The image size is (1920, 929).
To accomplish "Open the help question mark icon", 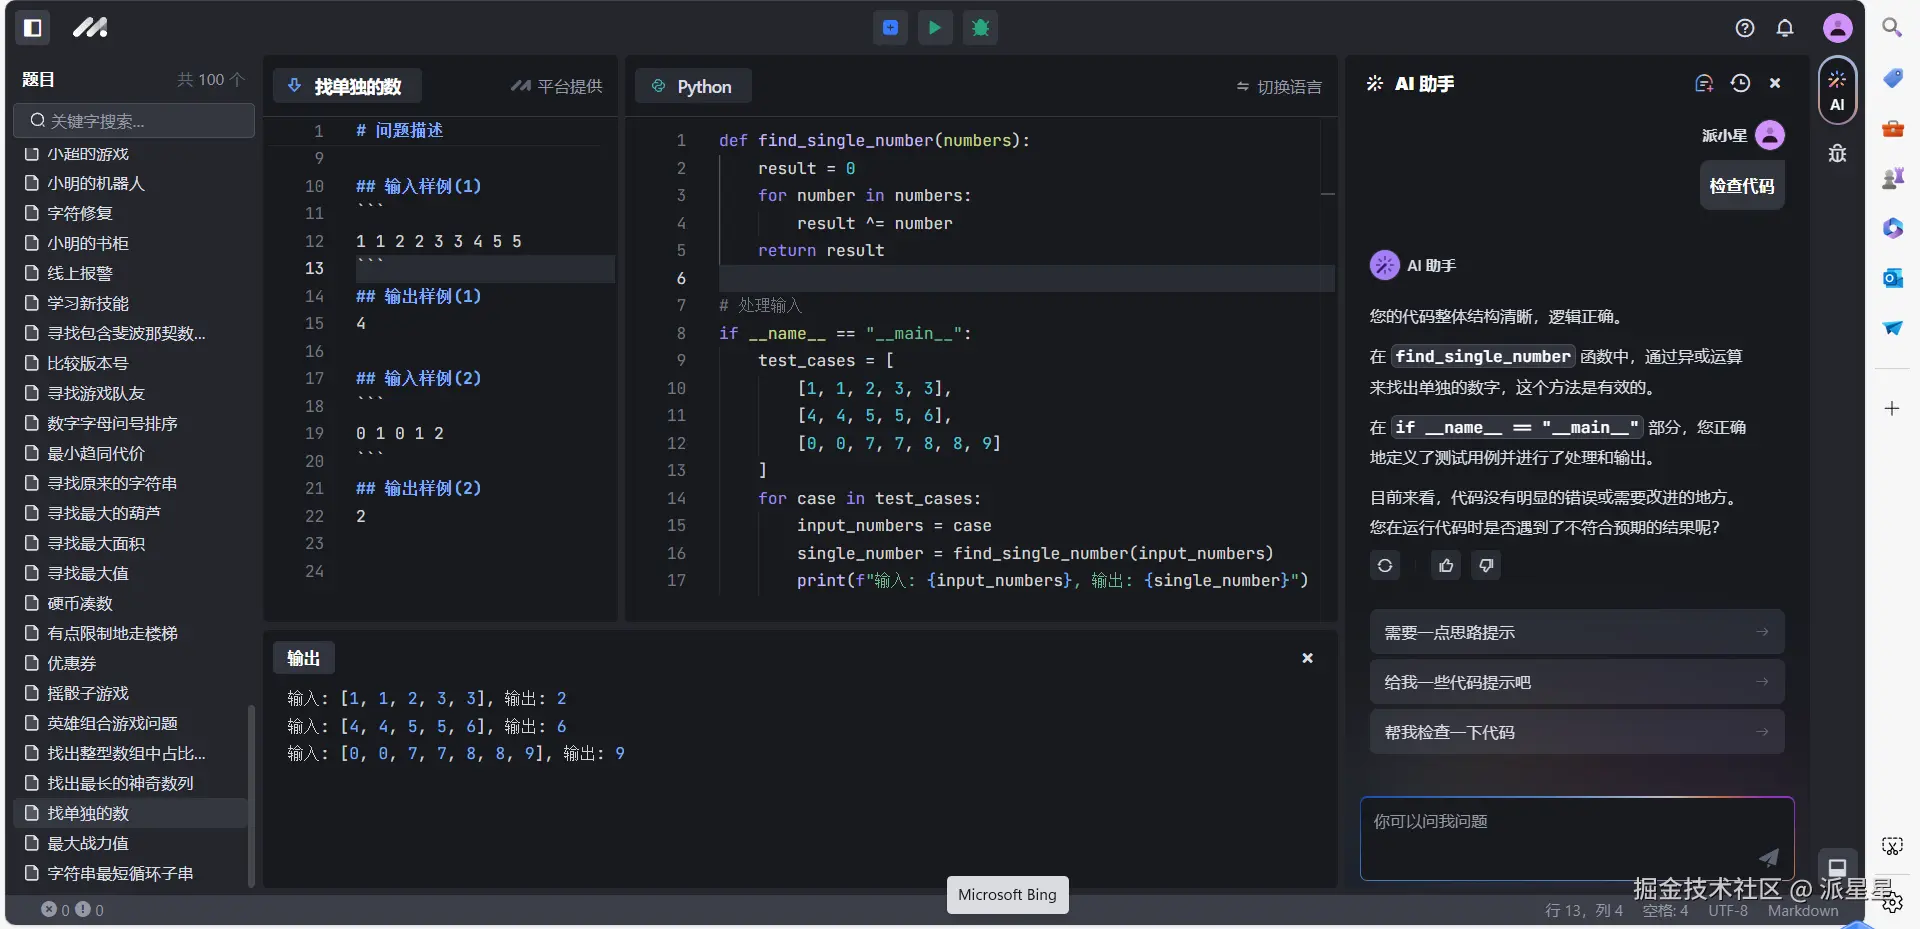I will (x=1745, y=28).
